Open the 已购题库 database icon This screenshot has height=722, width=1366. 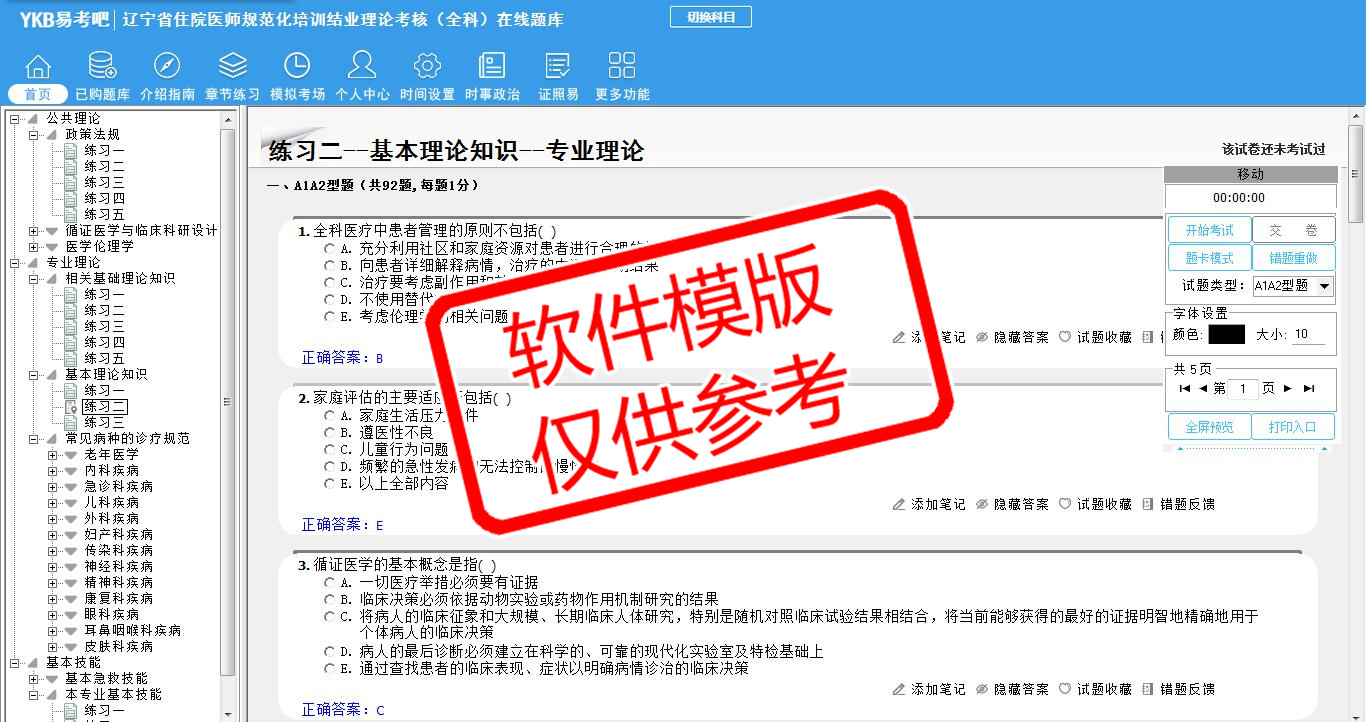[x=102, y=67]
